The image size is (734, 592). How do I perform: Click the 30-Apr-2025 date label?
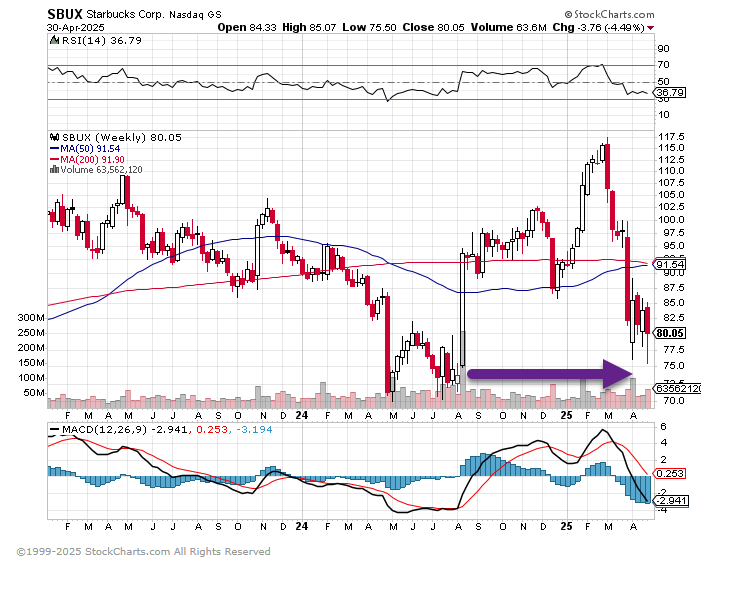pos(76,28)
